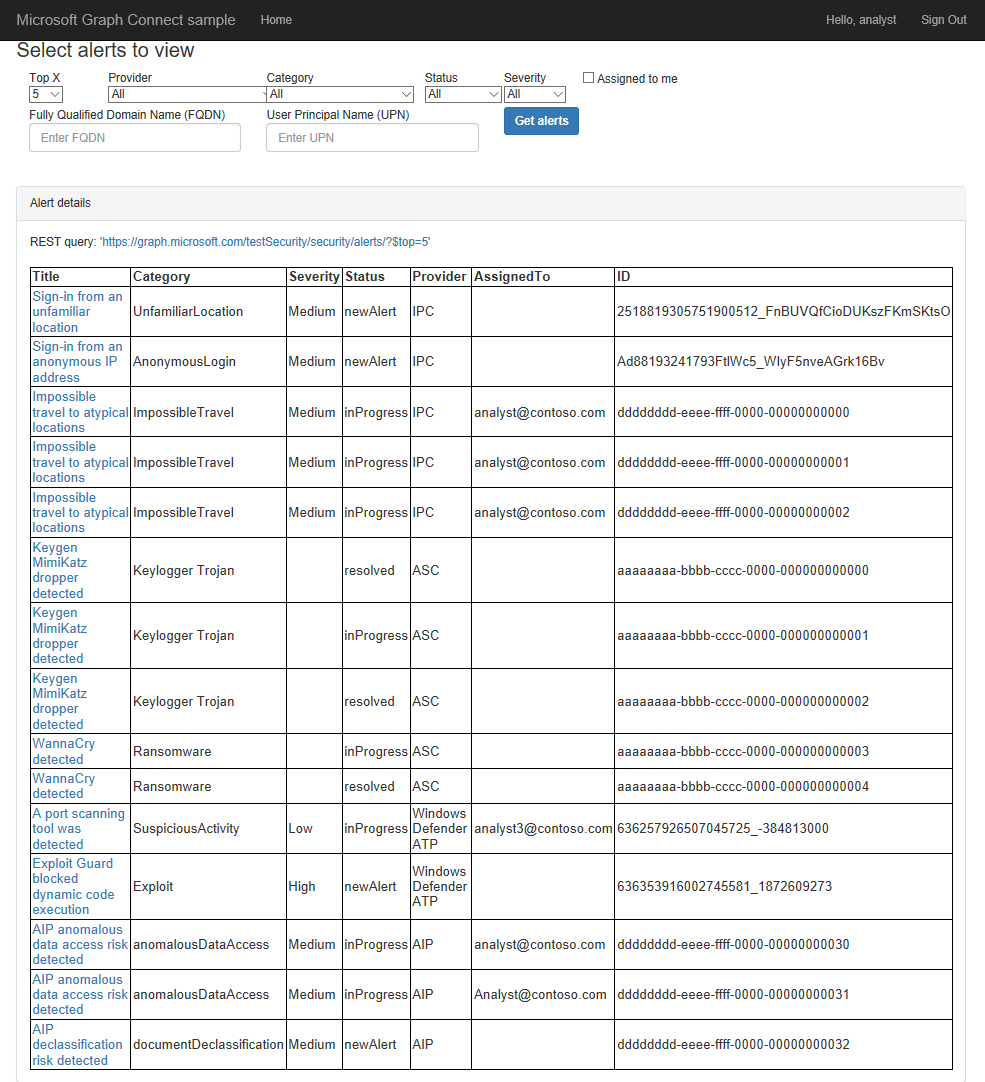Image resolution: width=985 pixels, height=1082 pixels.
Task: Click the Get alerts button
Action: point(541,121)
